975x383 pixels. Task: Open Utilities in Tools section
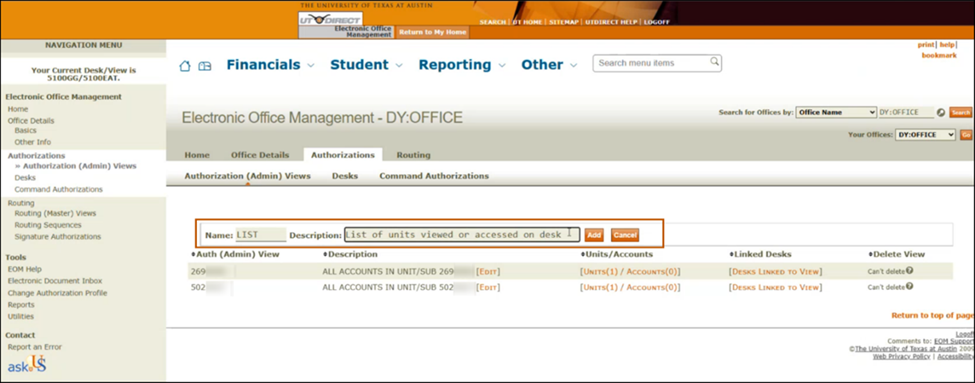[21, 316]
